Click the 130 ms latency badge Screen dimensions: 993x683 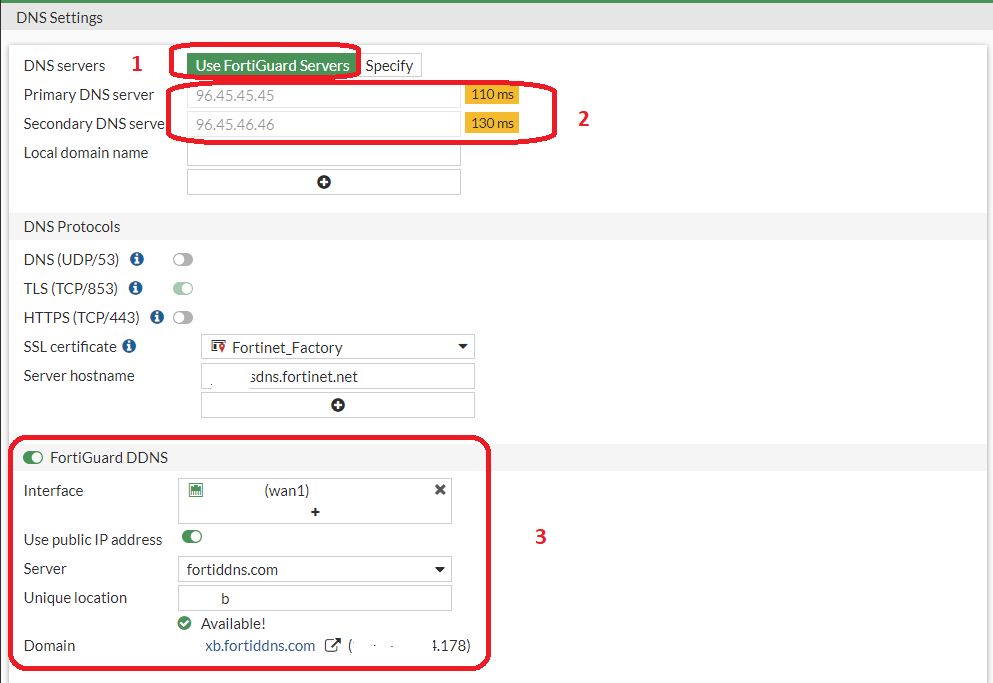pyautogui.click(x=492, y=123)
